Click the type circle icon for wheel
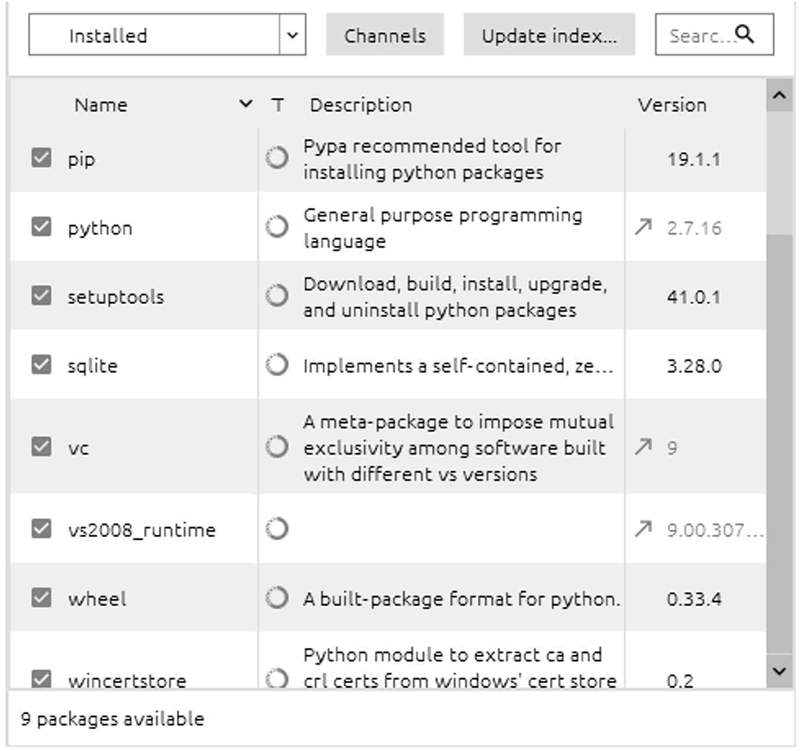Viewport: 800px width, 751px height. click(x=277, y=597)
